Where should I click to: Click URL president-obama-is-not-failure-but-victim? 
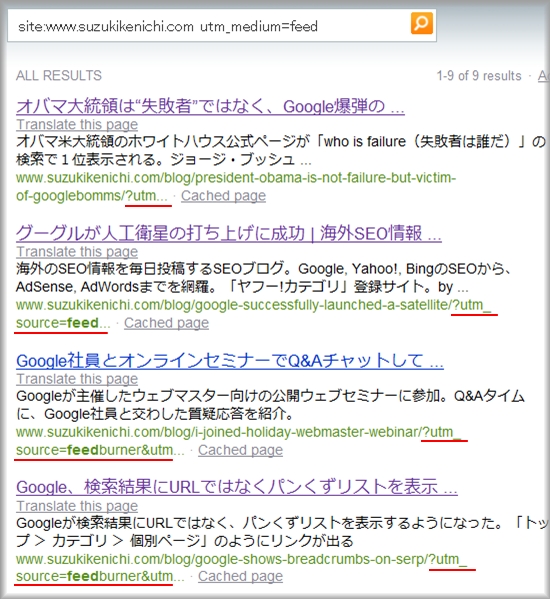236,187
